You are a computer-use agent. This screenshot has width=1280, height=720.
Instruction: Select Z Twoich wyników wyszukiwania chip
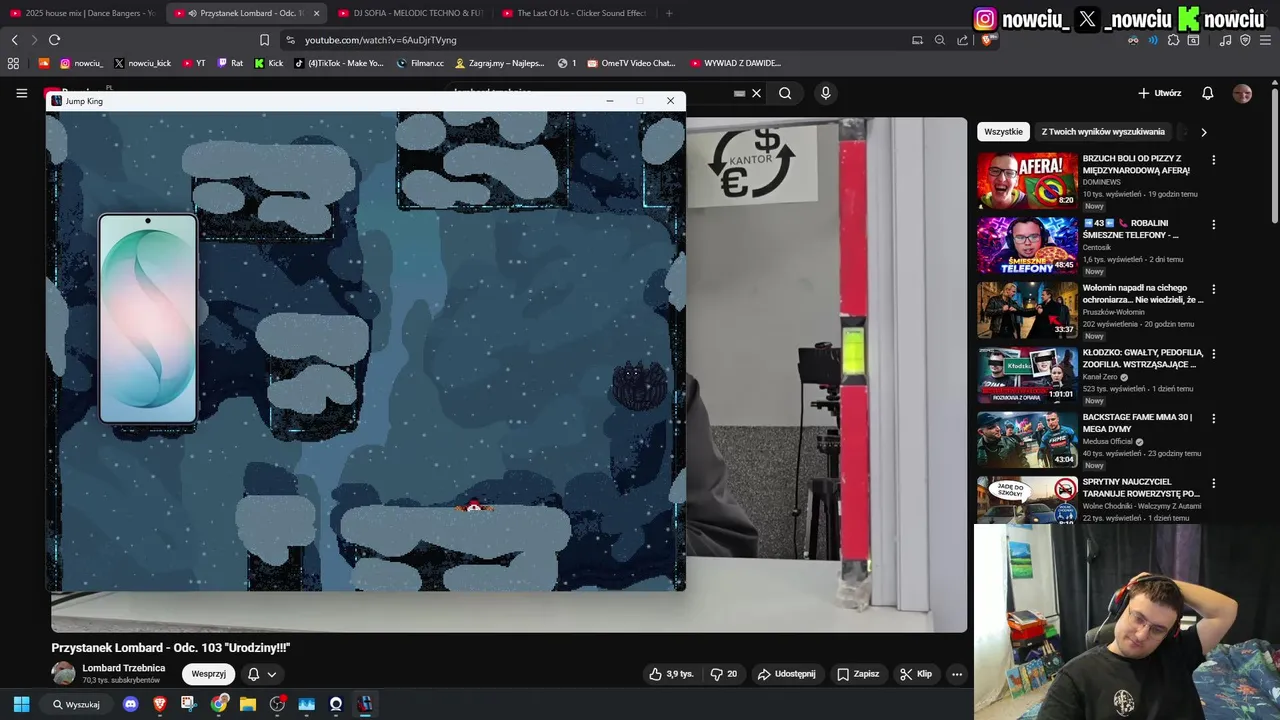point(1103,131)
